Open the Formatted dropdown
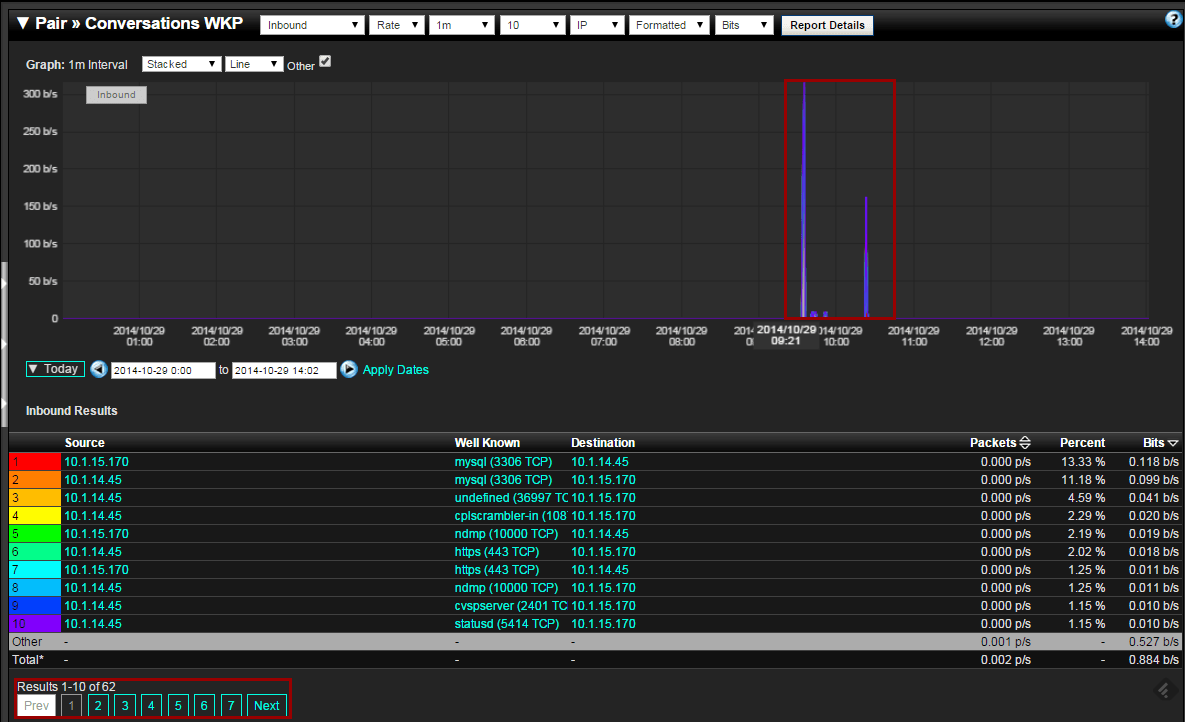Viewport: 1185px width, 722px height. [x=669, y=25]
